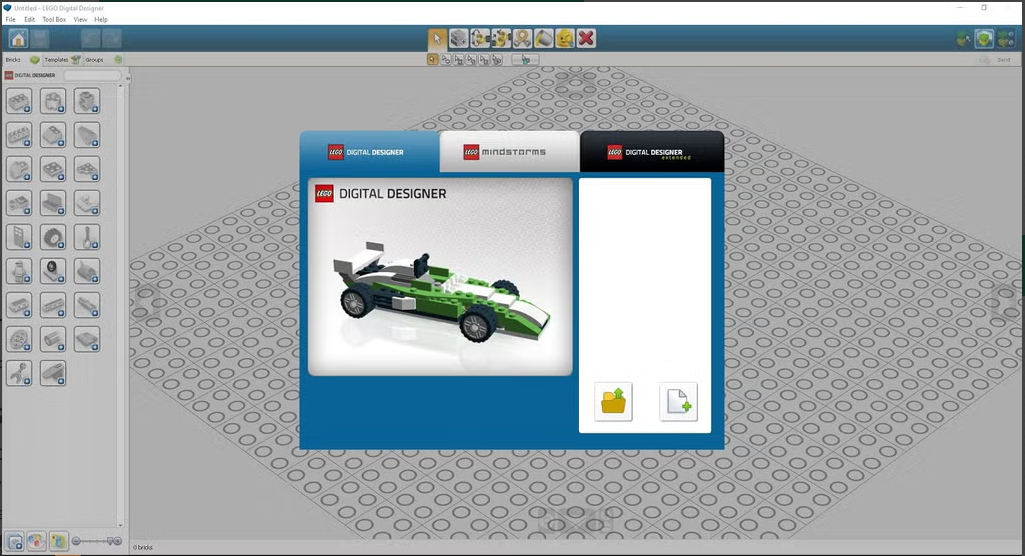The image size is (1025, 556).
Task: Open the File menu
Action: pyautogui.click(x=10, y=20)
